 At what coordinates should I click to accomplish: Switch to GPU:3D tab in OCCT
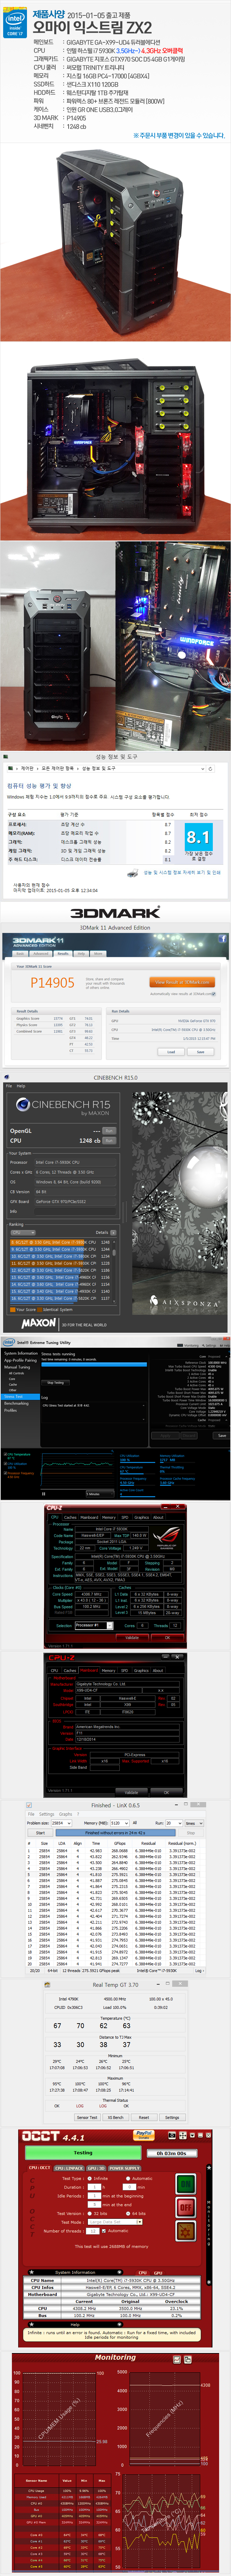pyautogui.click(x=96, y=2168)
